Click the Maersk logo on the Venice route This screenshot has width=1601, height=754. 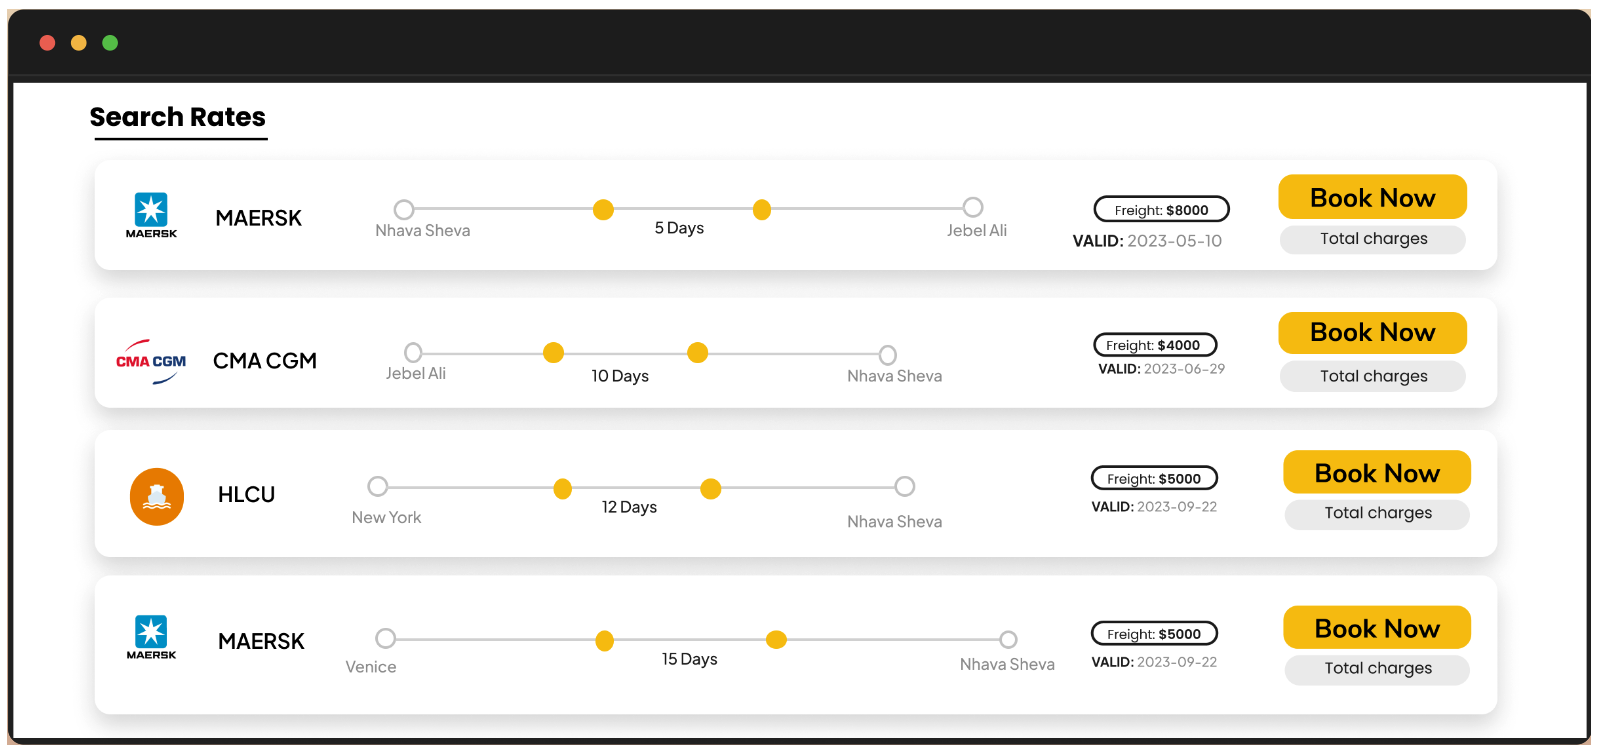pyautogui.click(x=151, y=637)
